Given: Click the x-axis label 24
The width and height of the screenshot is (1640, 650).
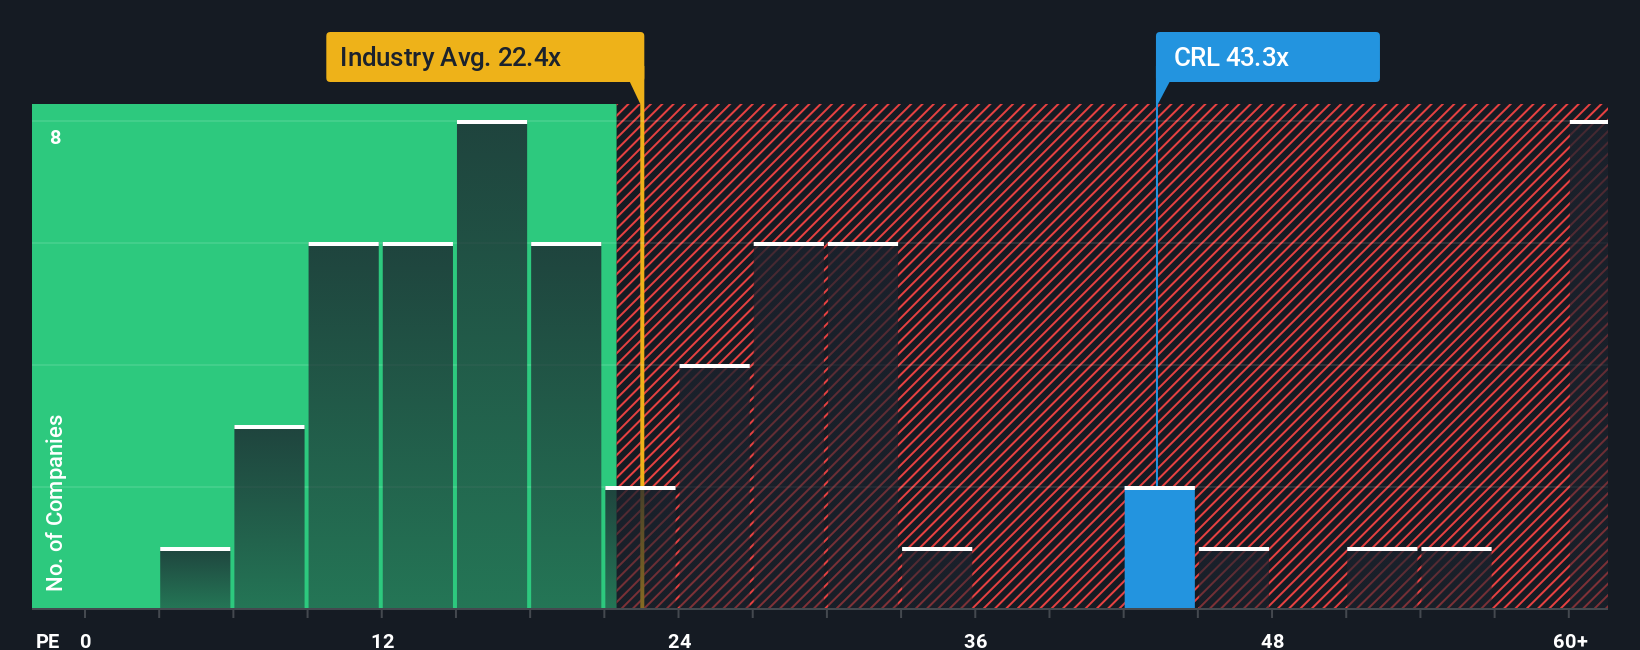Looking at the screenshot, I should click(x=679, y=640).
